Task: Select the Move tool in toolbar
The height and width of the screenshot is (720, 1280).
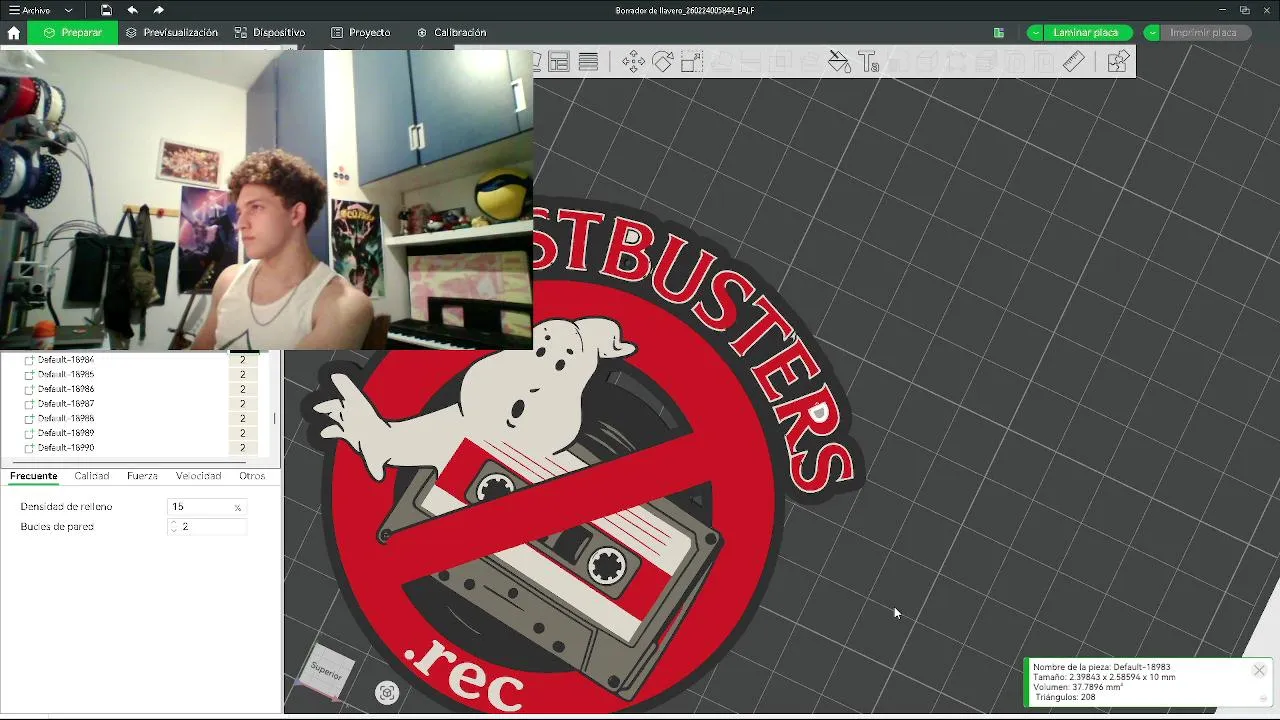Action: coord(633,62)
